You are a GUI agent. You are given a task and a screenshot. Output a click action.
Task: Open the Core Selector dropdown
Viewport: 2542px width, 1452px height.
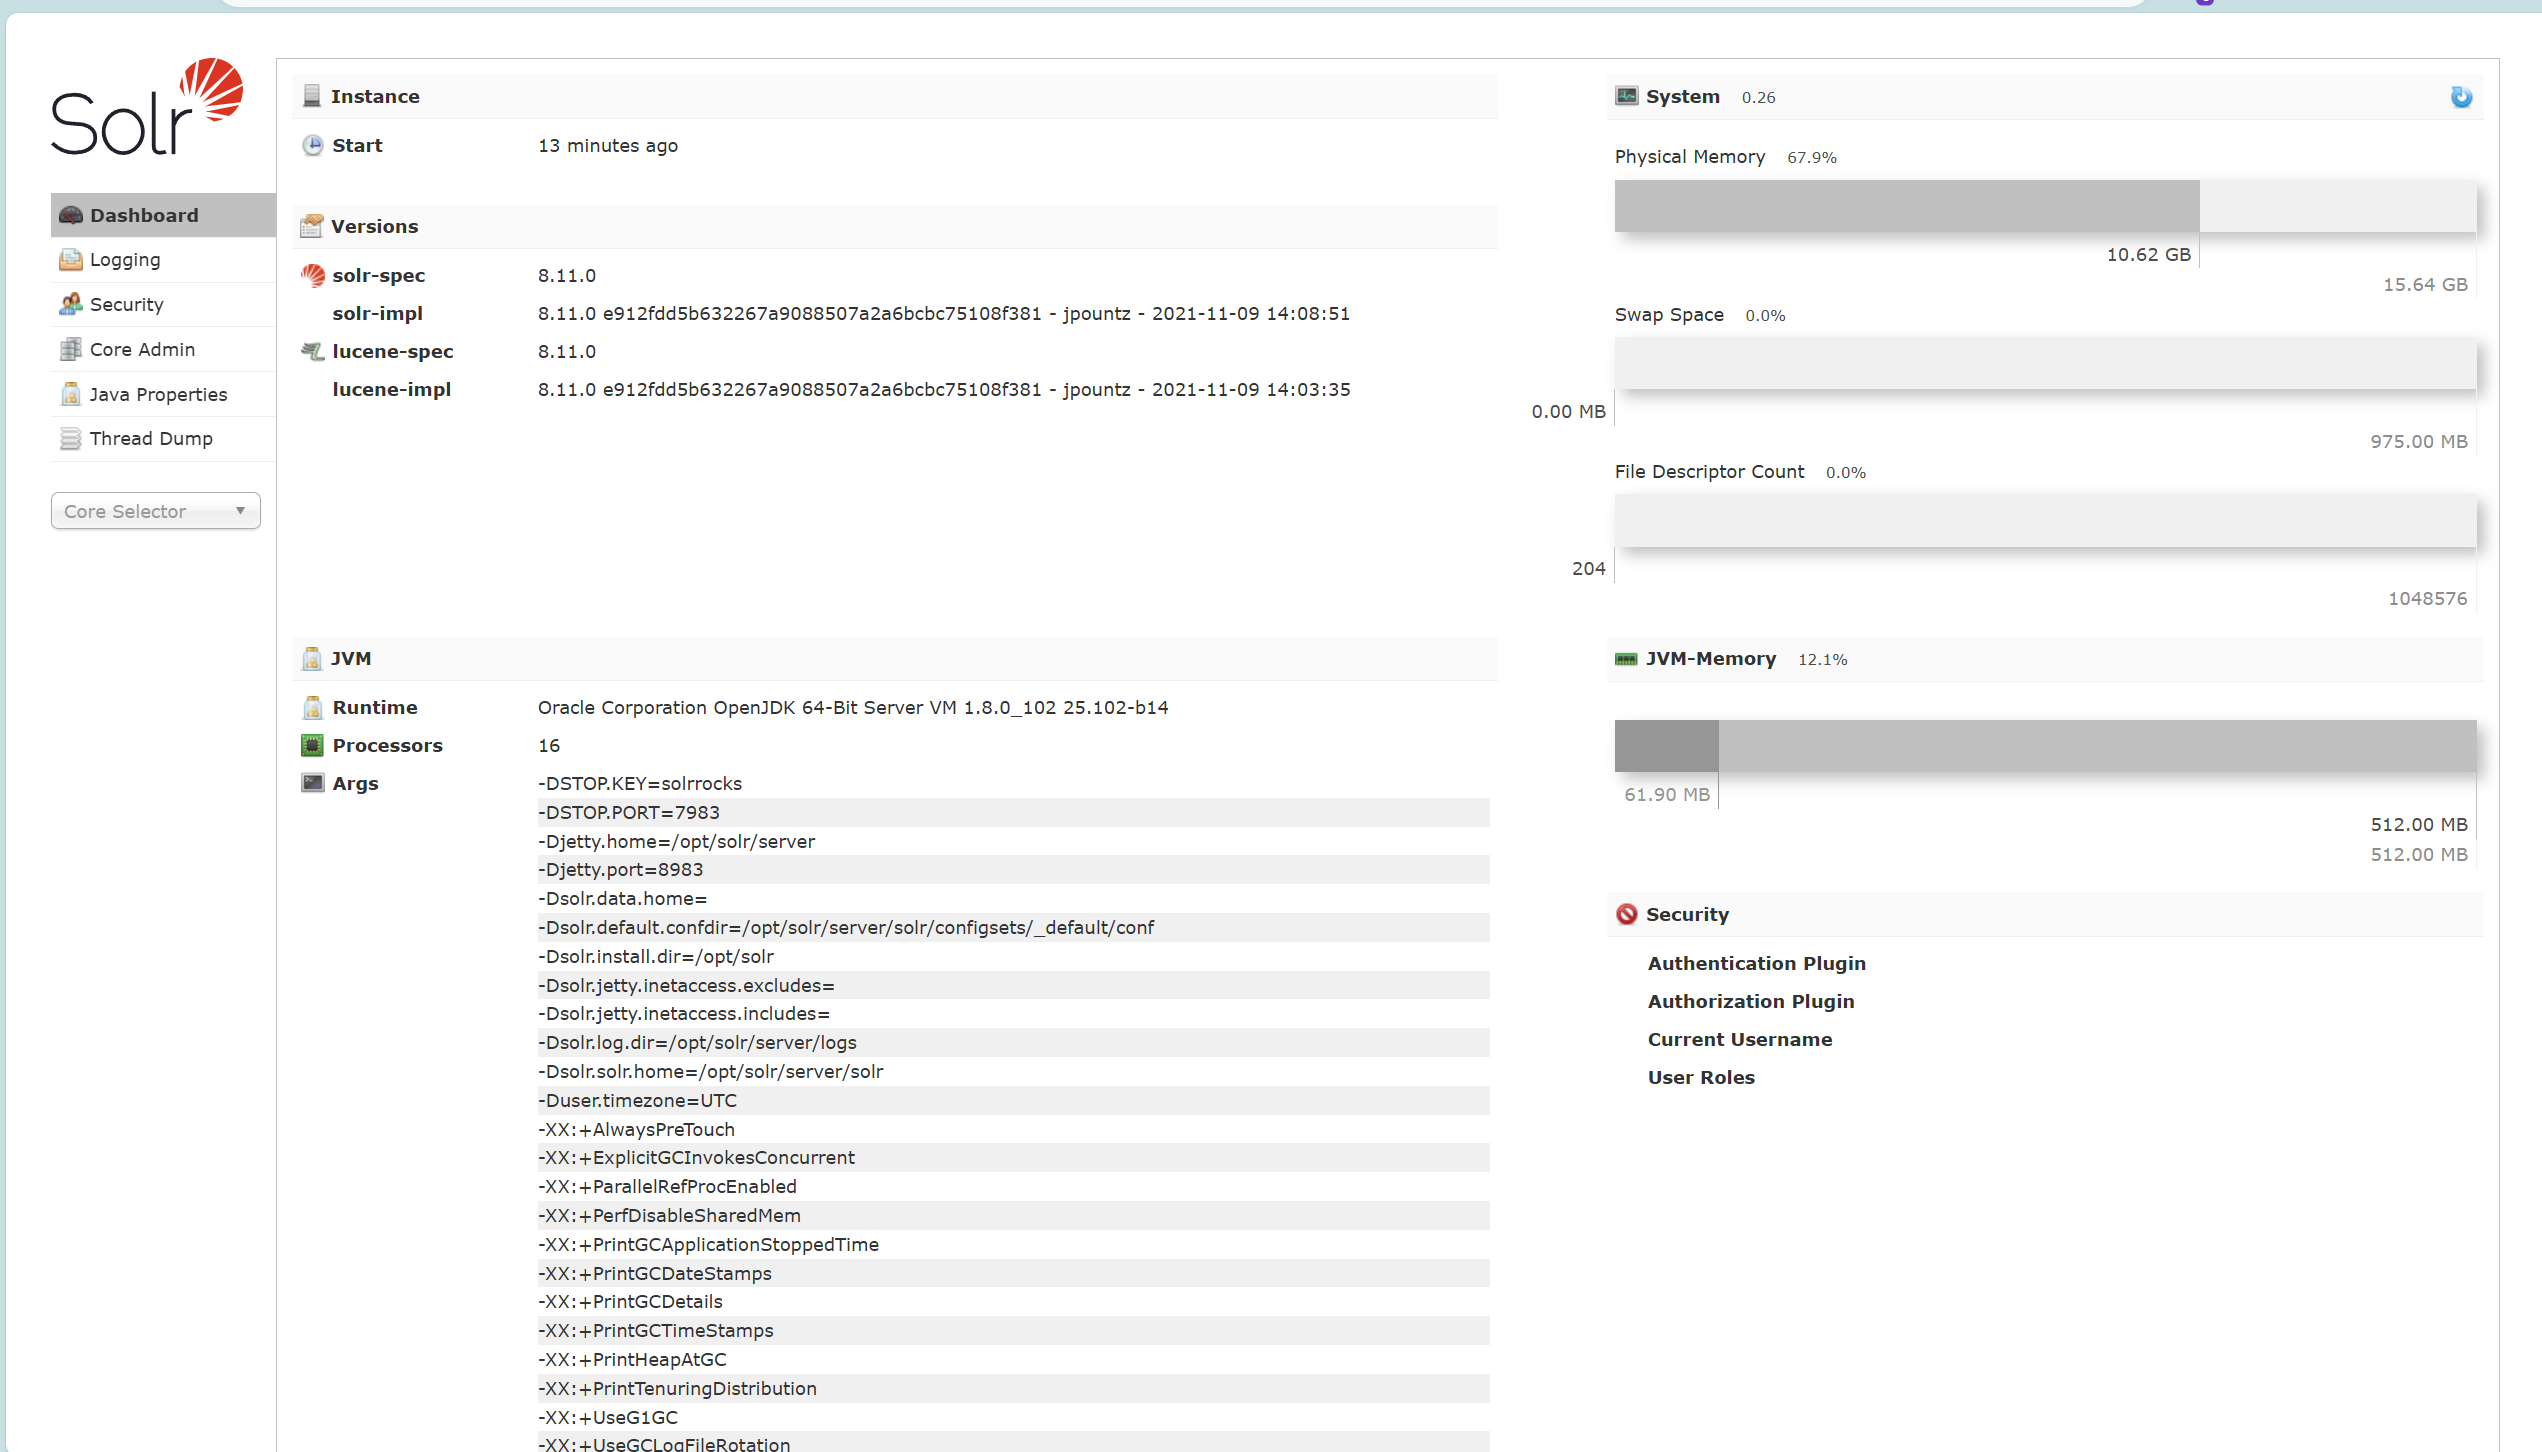point(152,510)
